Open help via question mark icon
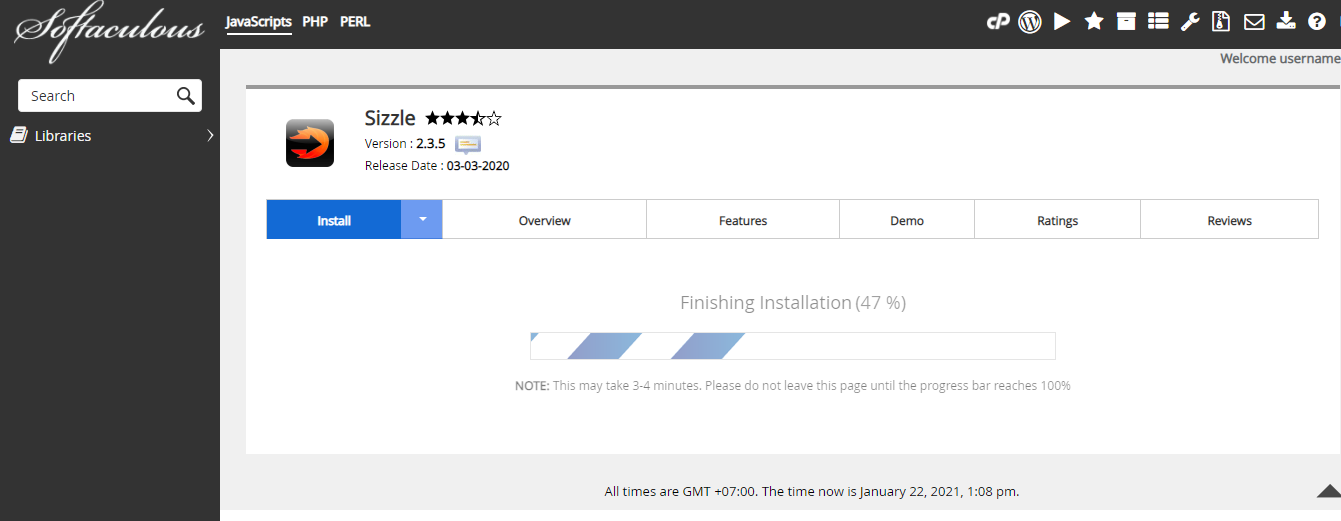This screenshot has height=521, width=1341. coord(1317,21)
